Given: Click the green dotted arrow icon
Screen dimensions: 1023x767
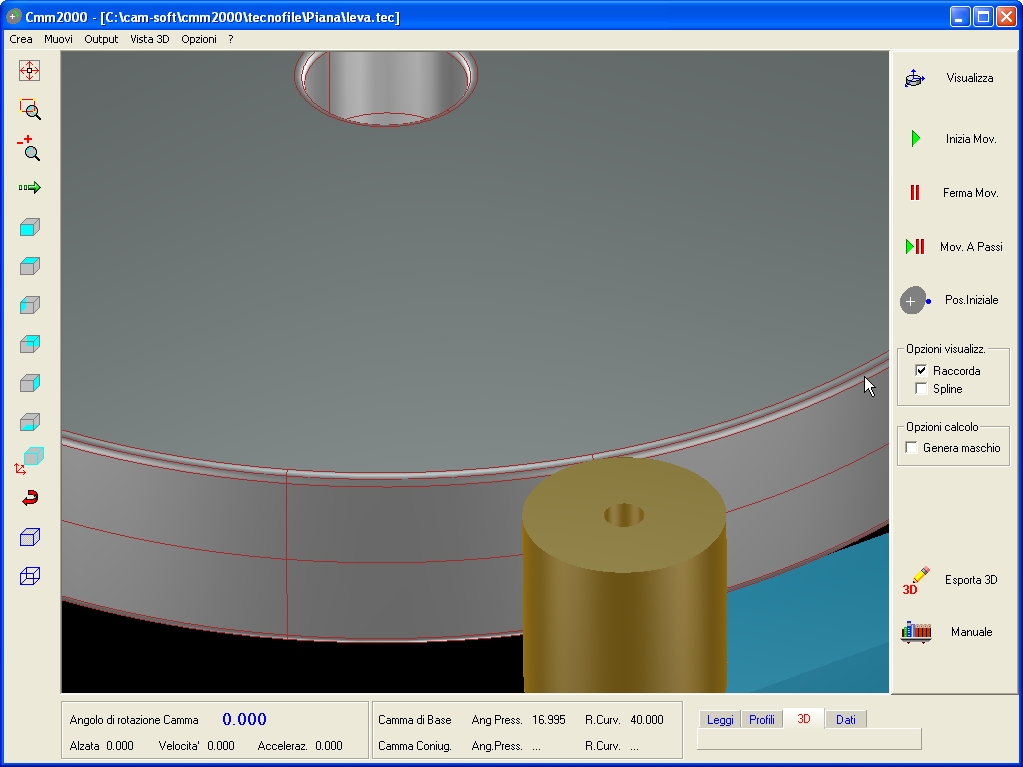Looking at the screenshot, I should tap(29, 188).
